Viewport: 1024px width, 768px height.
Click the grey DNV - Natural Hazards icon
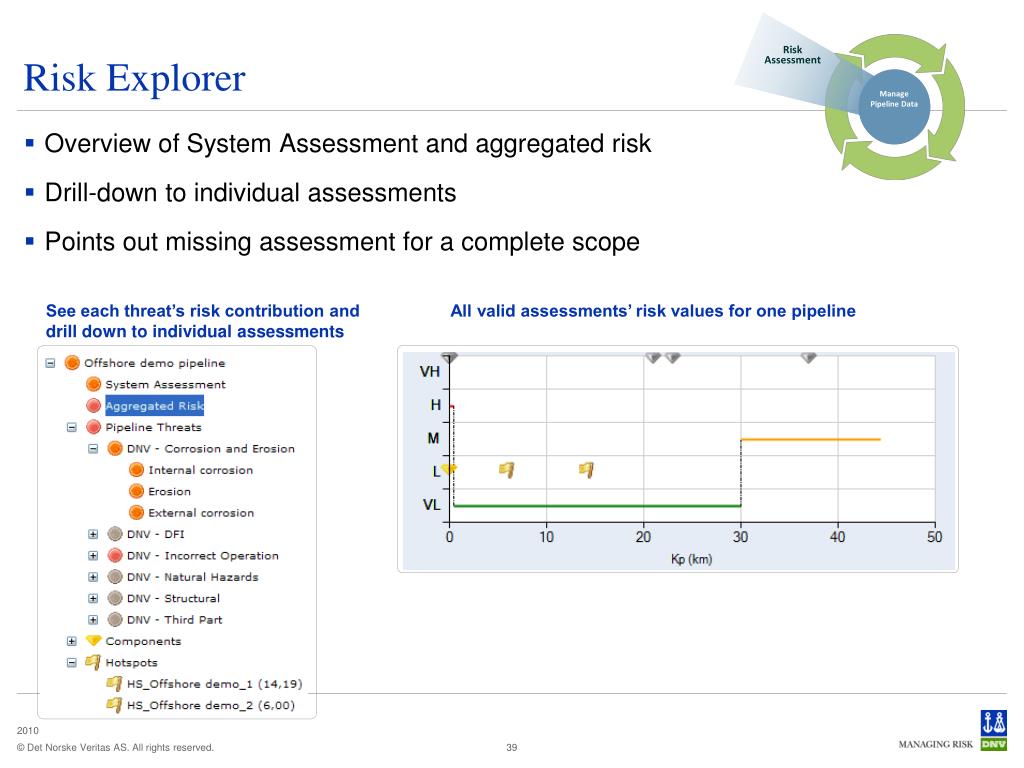pyautogui.click(x=115, y=577)
